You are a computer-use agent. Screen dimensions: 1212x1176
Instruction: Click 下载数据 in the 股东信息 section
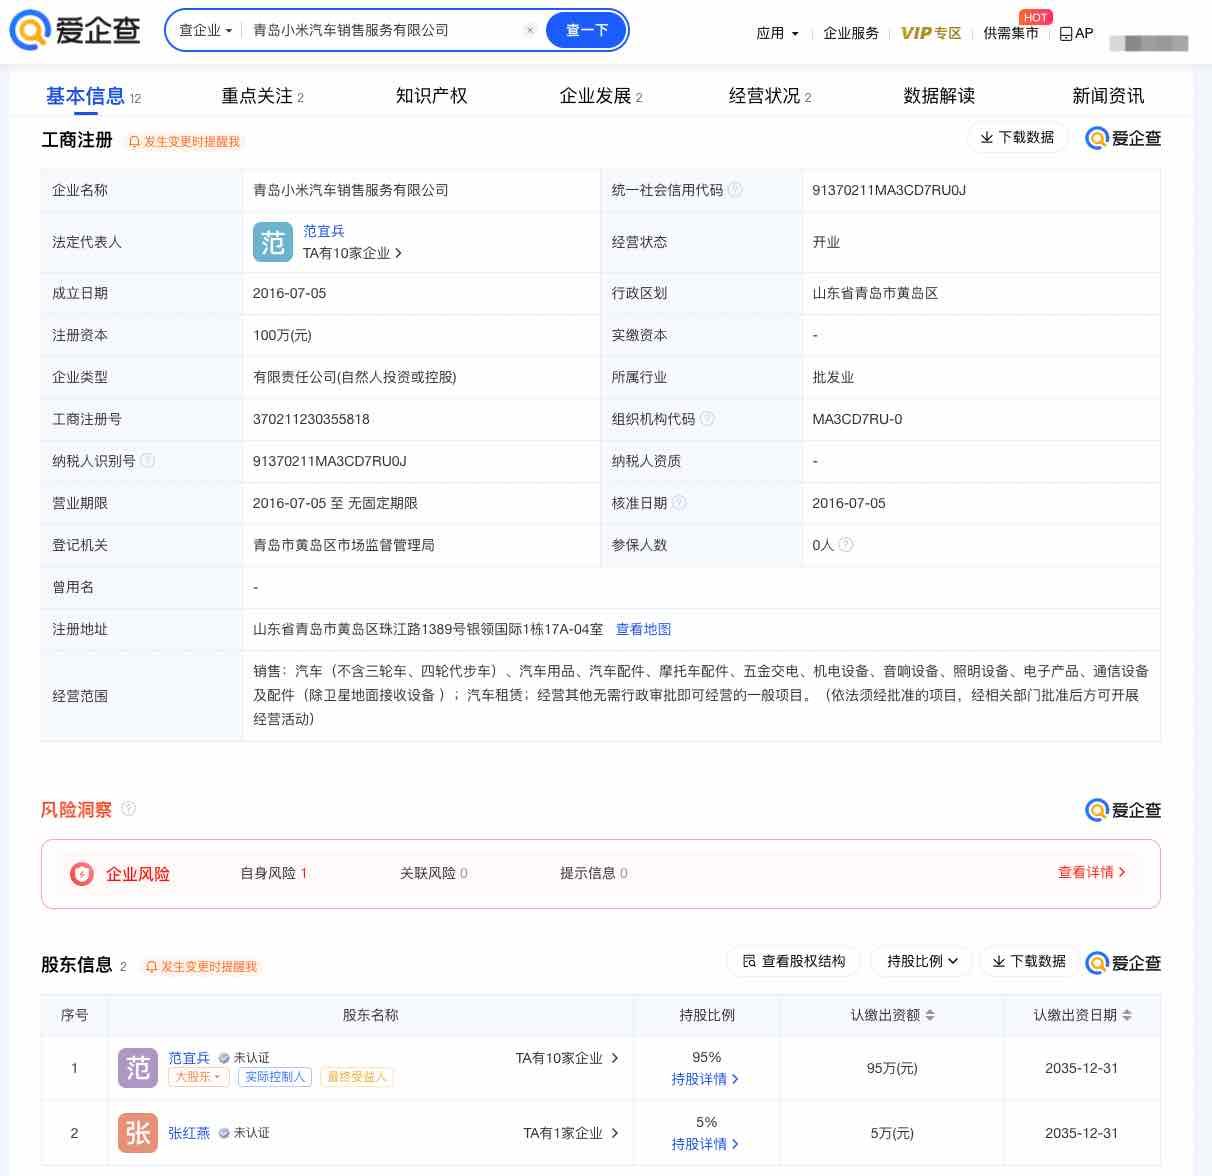click(1029, 961)
